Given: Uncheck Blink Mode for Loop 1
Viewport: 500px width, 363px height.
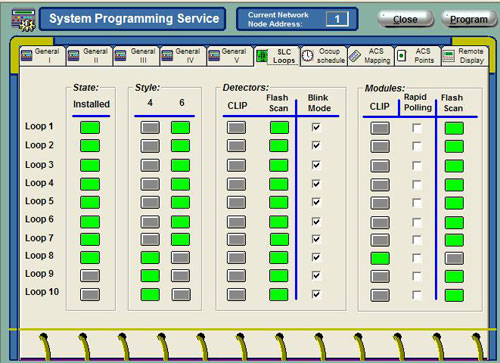Looking at the screenshot, I should pos(315,127).
